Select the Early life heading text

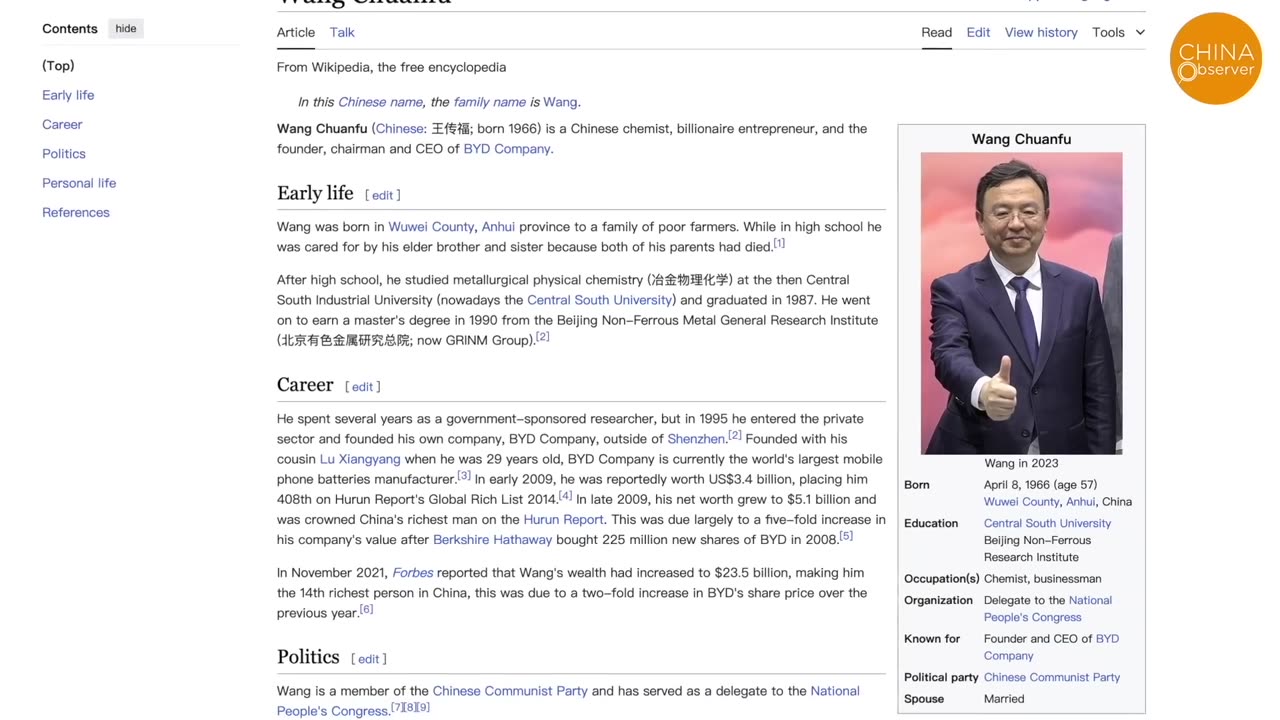point(315,193)
